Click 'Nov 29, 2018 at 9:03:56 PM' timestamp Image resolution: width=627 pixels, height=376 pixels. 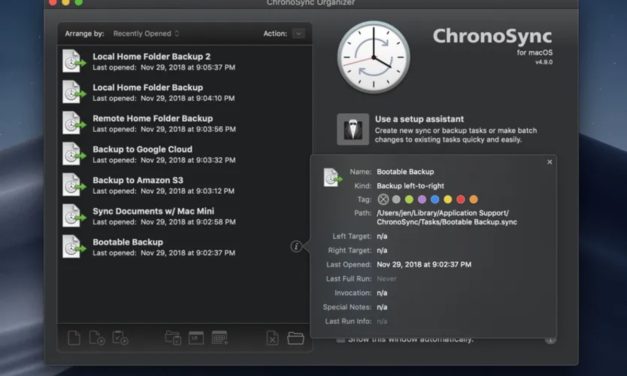pos(188,129)
